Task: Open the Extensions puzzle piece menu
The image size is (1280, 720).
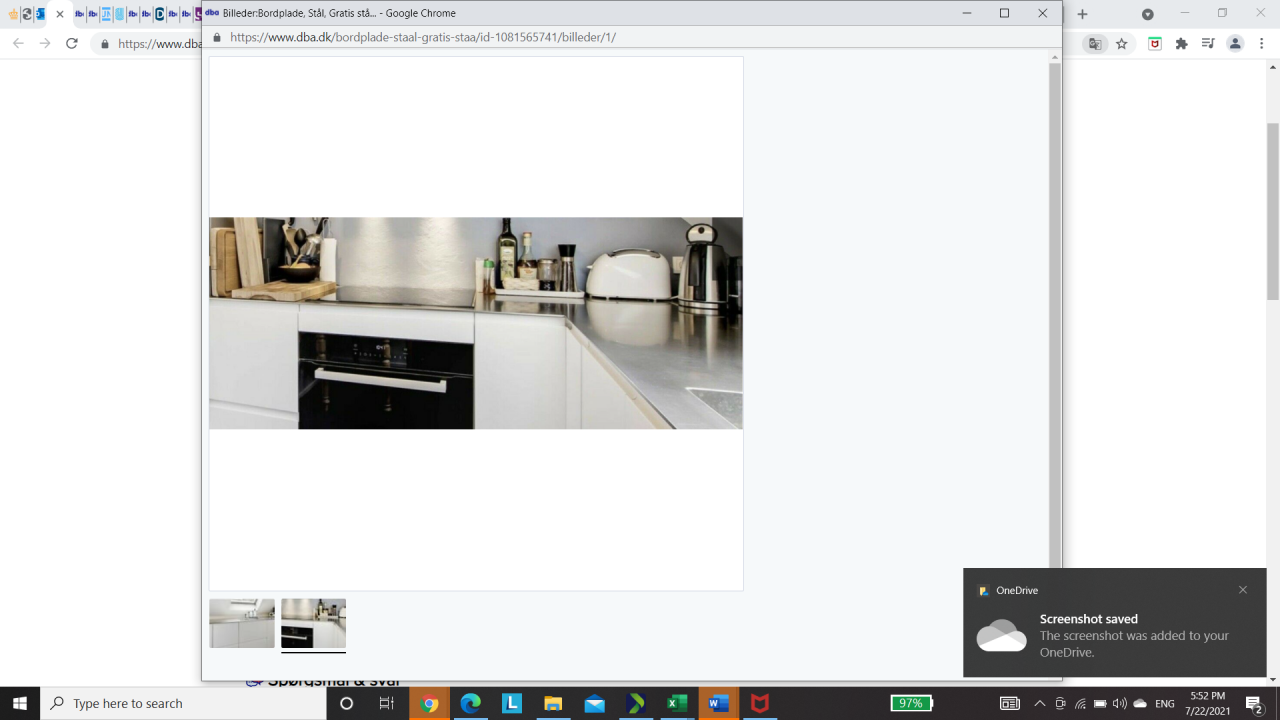Action: pos(1181,44)
